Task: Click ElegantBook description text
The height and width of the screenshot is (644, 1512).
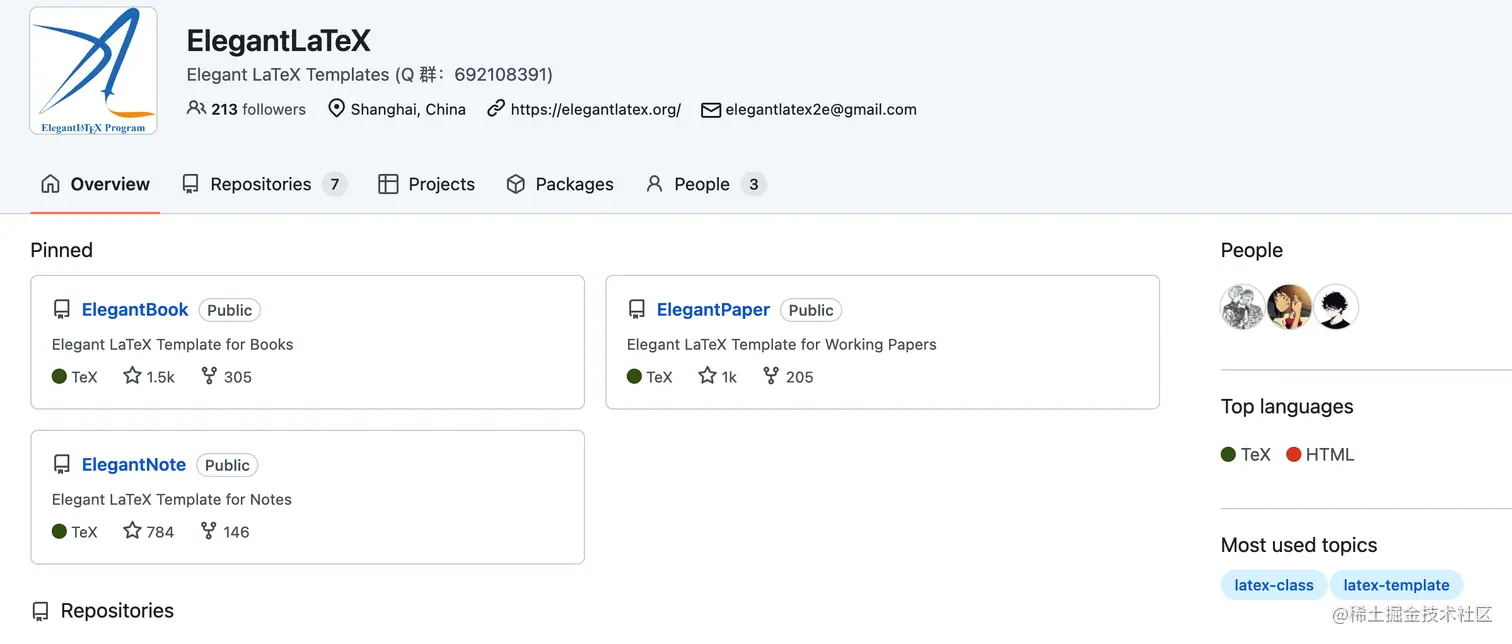Action: (x=173, y=344)
